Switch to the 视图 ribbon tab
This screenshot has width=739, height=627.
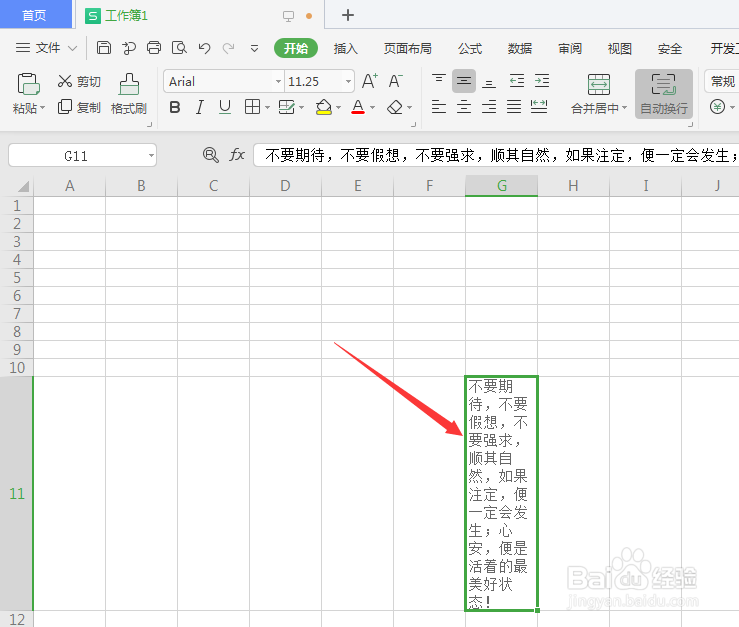click(620, 48)
